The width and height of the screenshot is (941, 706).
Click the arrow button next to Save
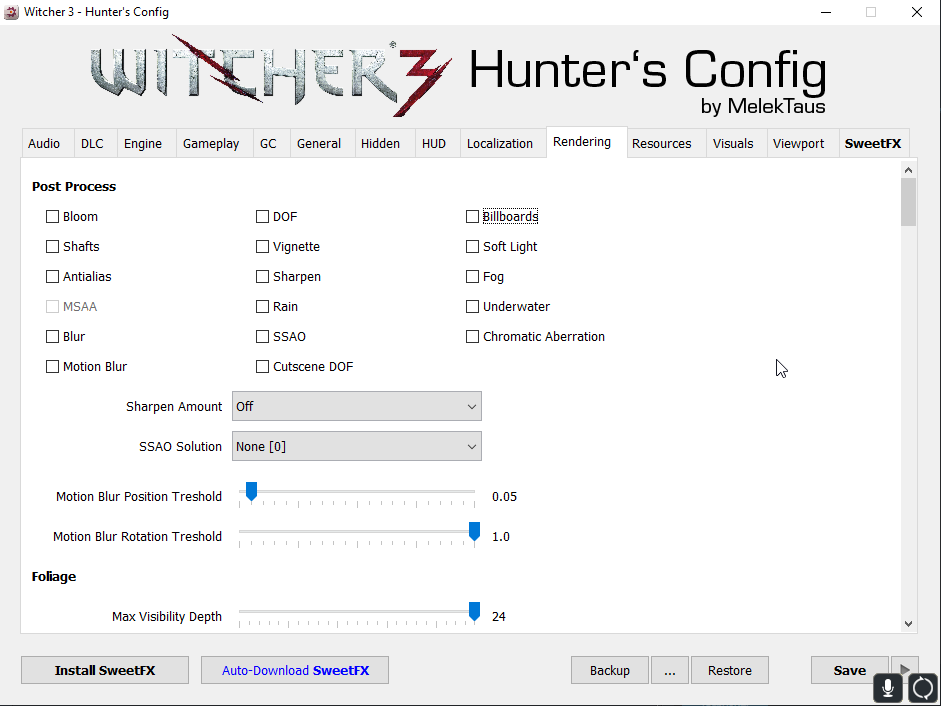point(905,670)
